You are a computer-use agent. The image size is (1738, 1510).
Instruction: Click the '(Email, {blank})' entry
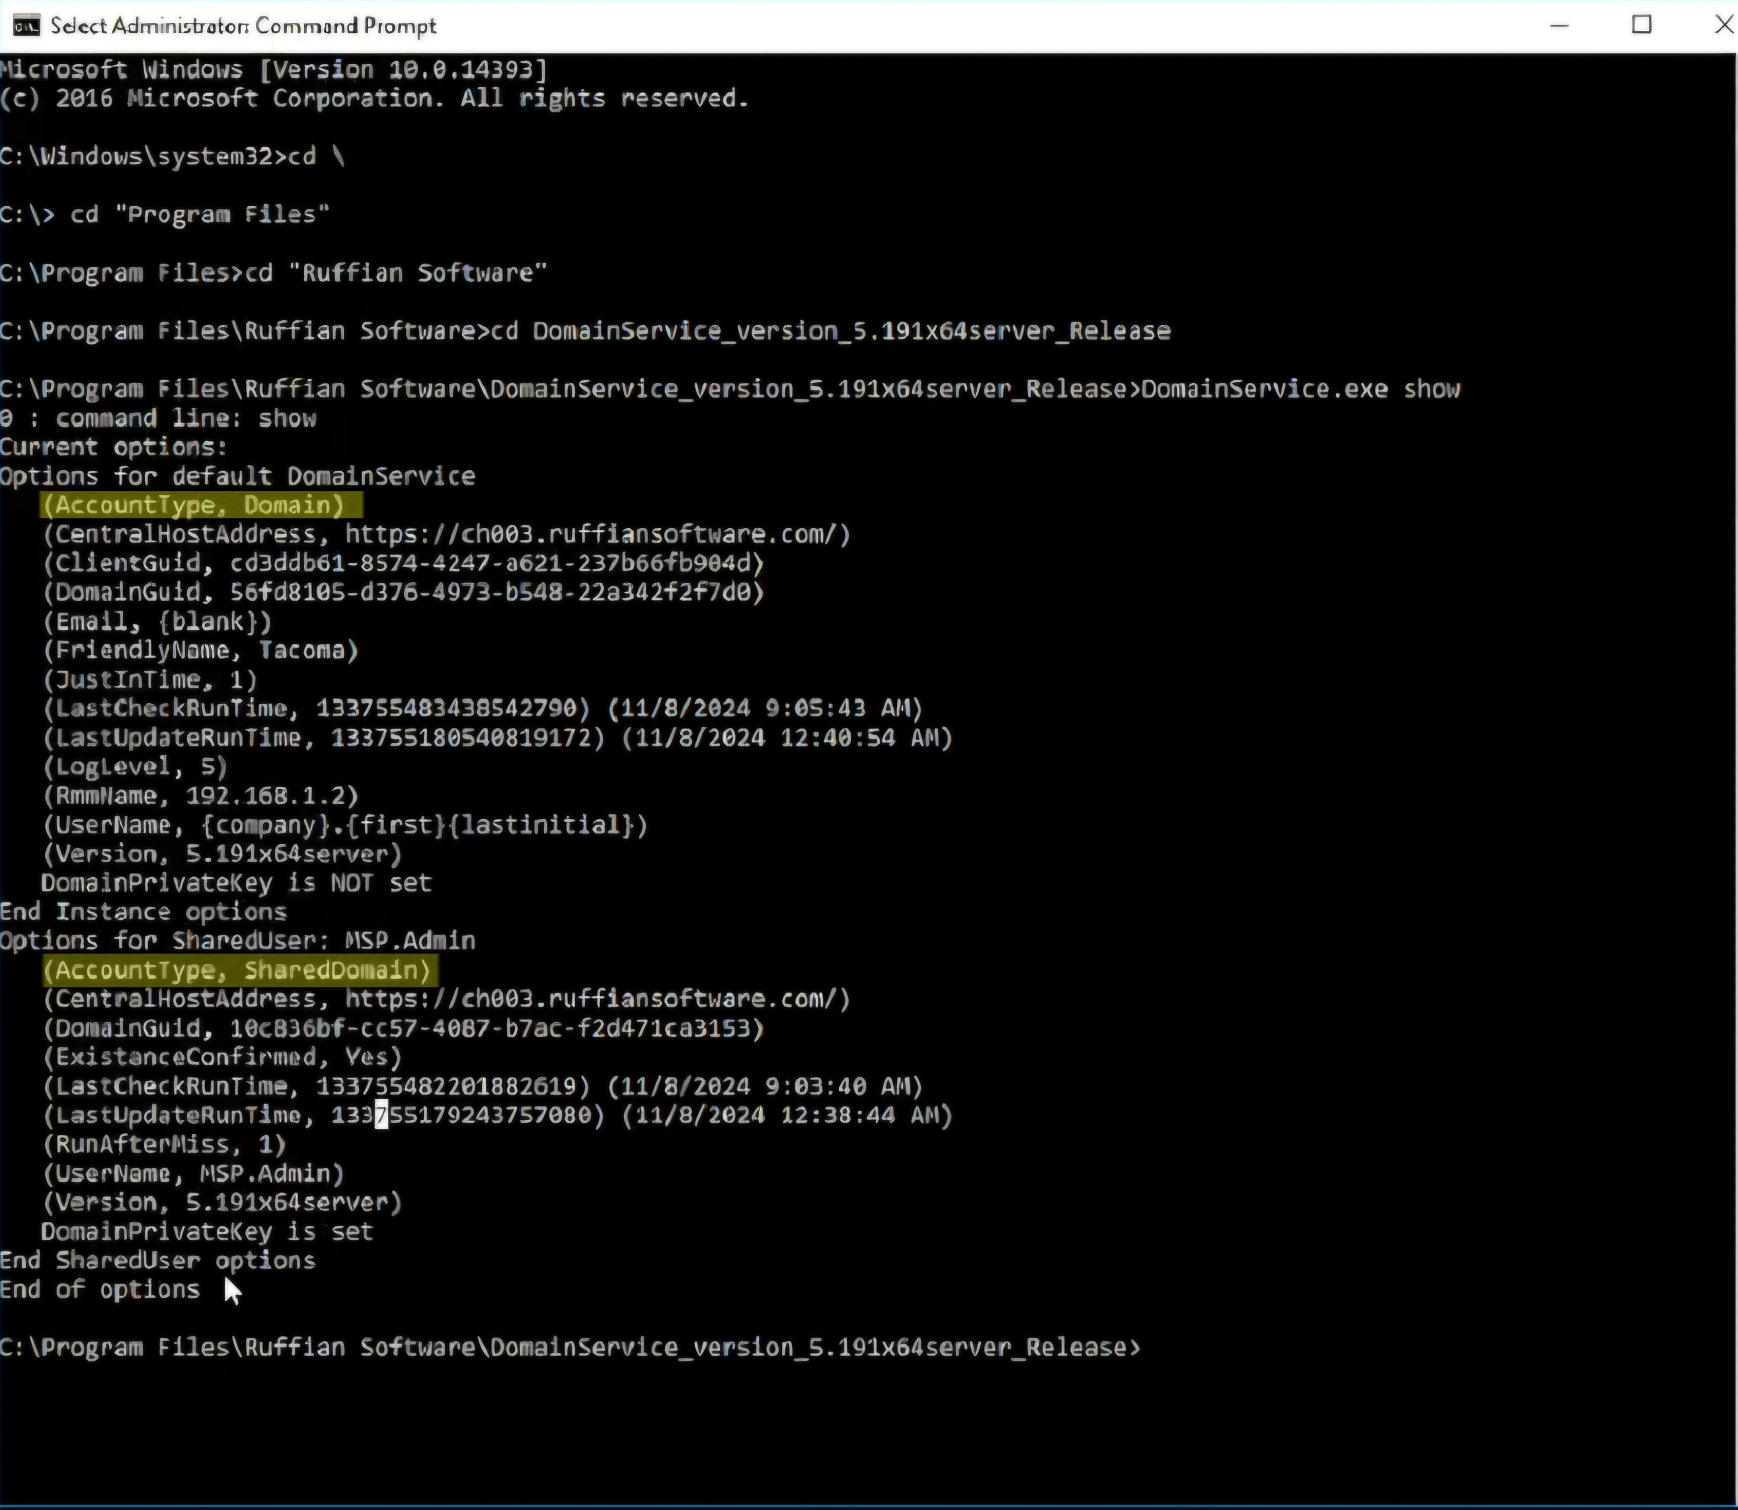click(157, 622)
